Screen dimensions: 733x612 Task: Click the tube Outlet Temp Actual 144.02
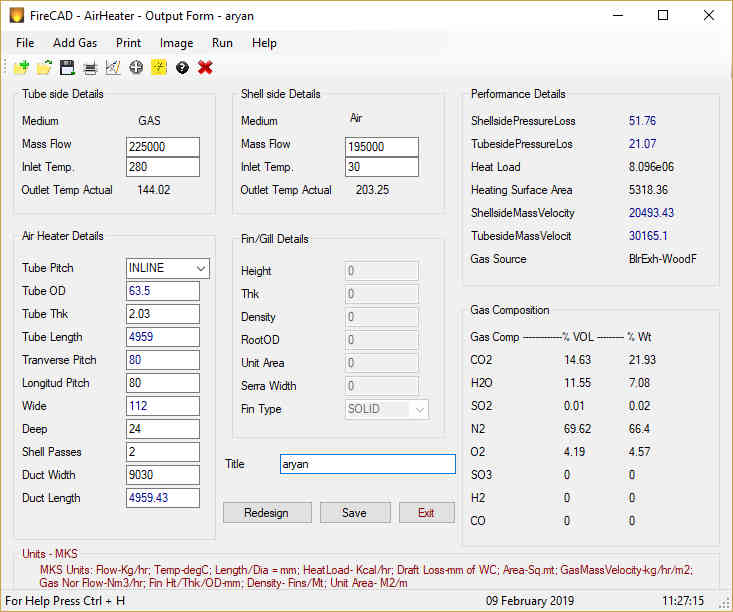coord(153,190)
